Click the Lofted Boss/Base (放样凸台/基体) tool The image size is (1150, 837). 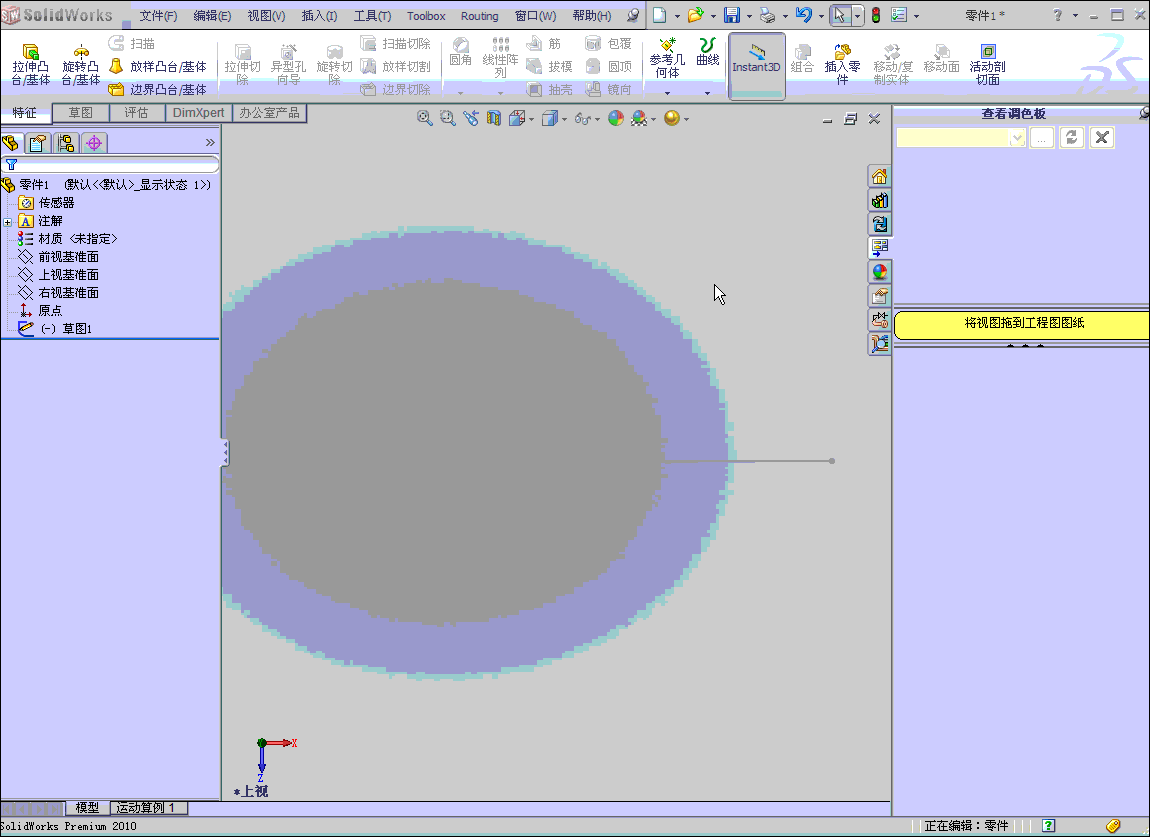coord(158,67)
